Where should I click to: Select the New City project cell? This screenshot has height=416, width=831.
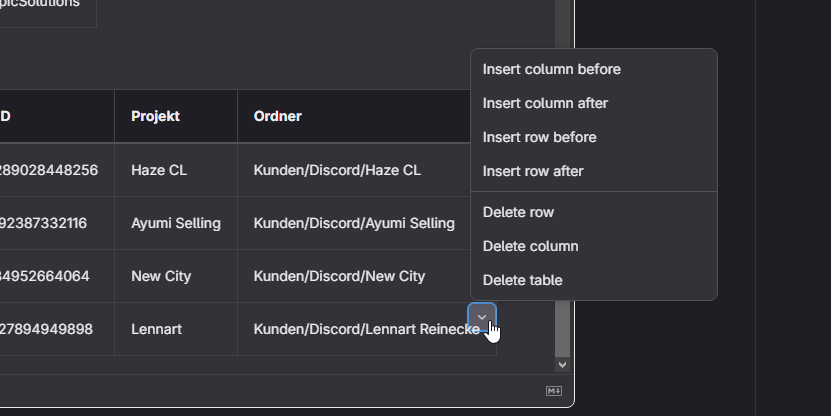tap(161, 276)
